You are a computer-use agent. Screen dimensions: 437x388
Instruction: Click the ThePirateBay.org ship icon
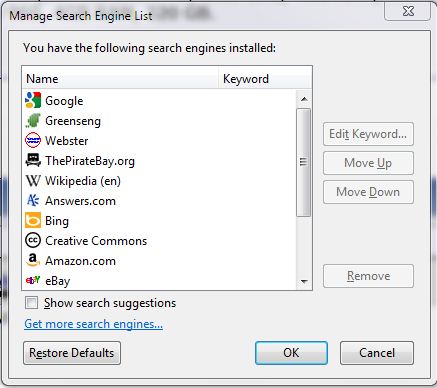pos(33,160)
